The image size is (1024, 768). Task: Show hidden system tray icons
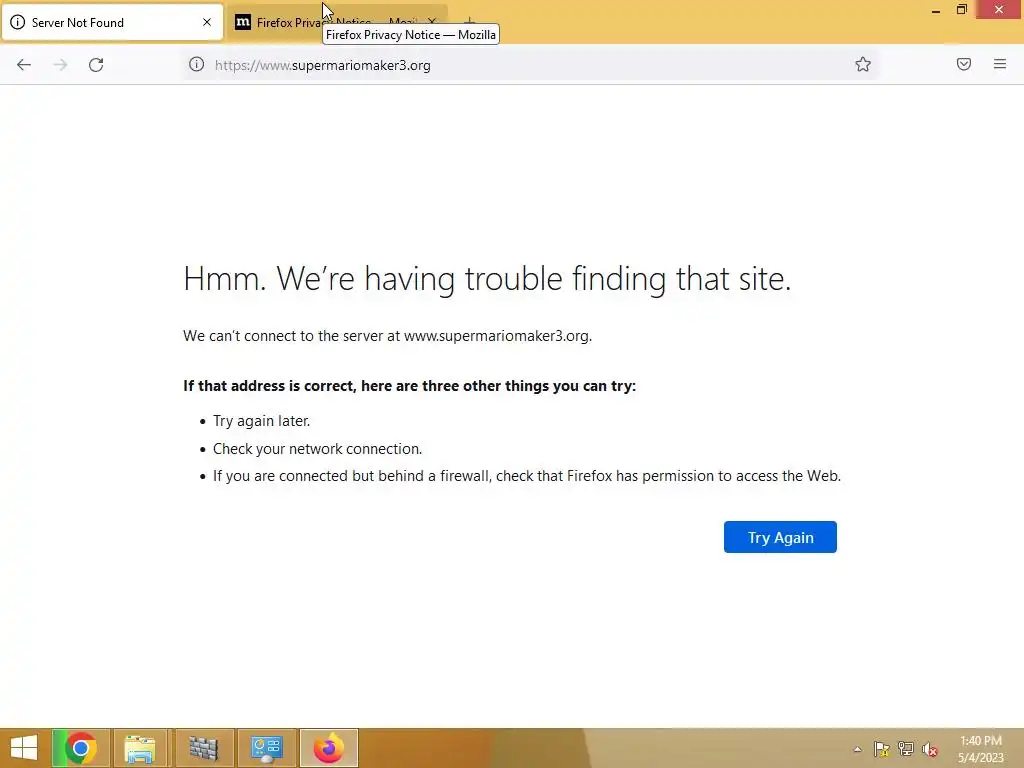(857, 749)
